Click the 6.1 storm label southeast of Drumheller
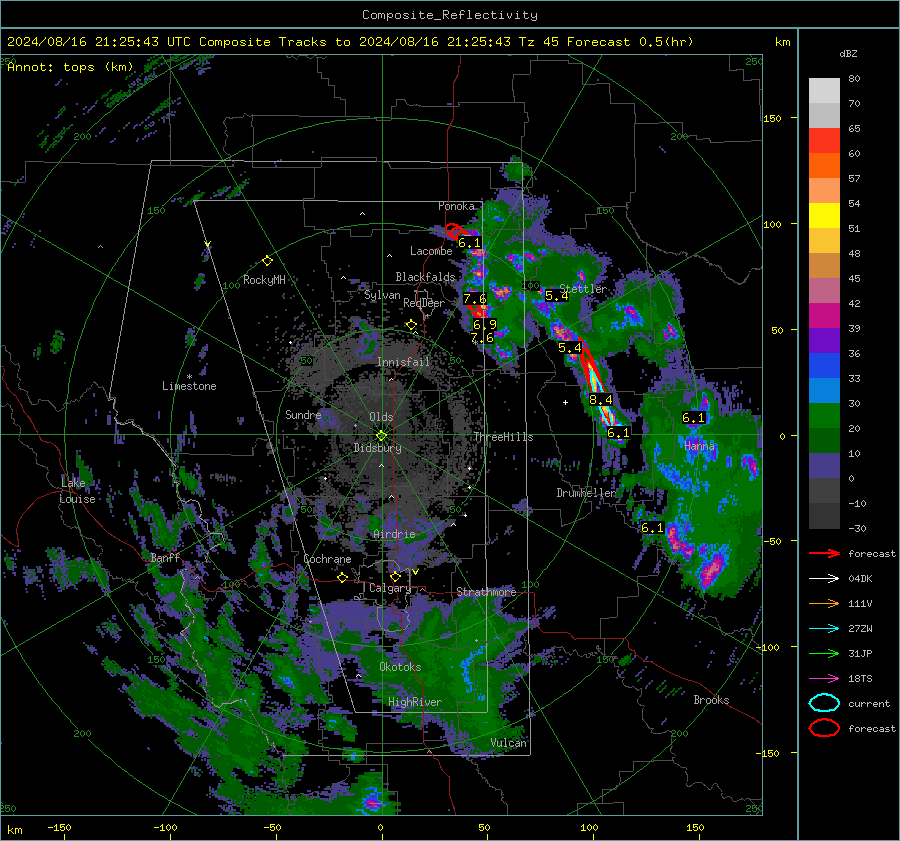This screenshot has height=841, width=900. pos(652,528)
